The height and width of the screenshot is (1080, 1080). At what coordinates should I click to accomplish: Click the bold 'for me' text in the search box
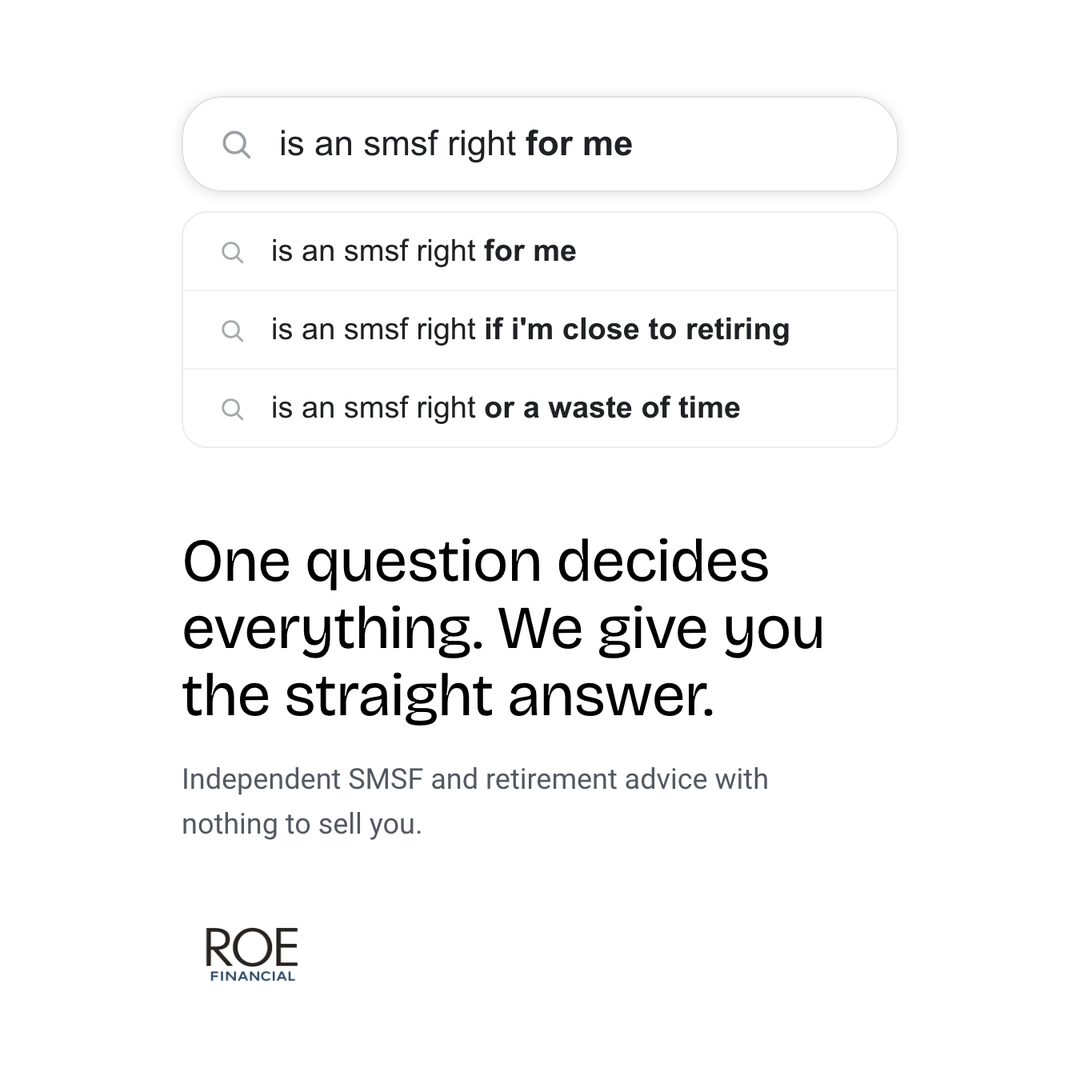579,144
